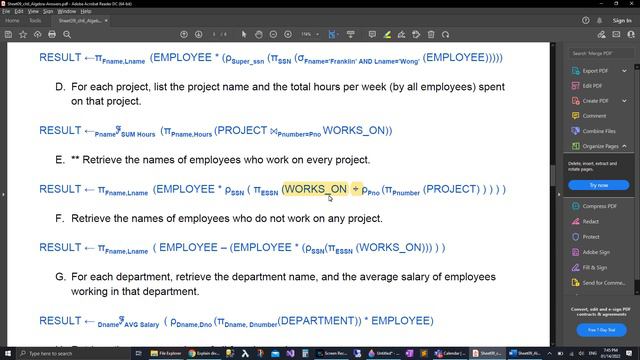640x360 pixels.
Task: Upload the file using the cloud icon
Action: point(38,35)
